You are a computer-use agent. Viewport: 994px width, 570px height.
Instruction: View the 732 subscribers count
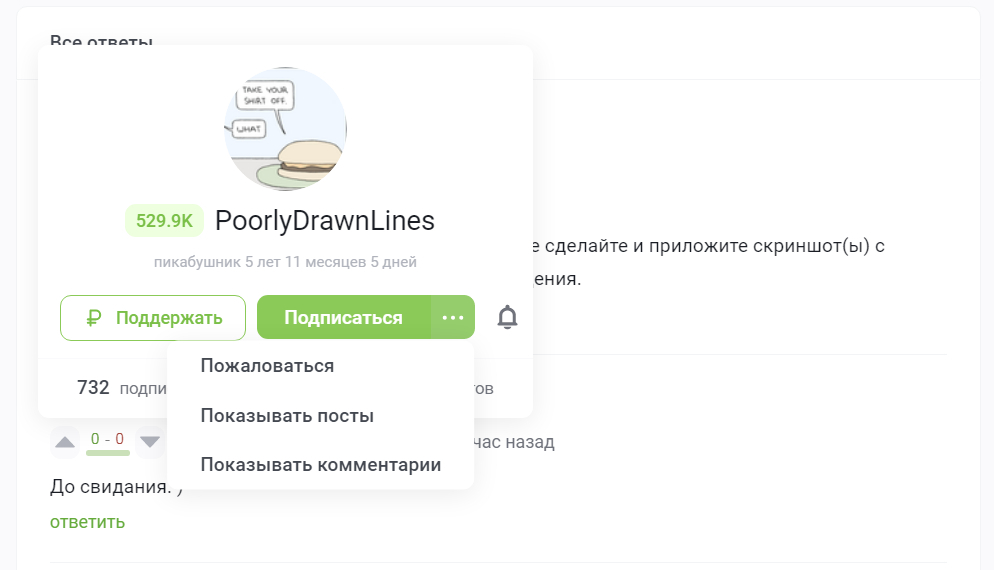[93, 388]
